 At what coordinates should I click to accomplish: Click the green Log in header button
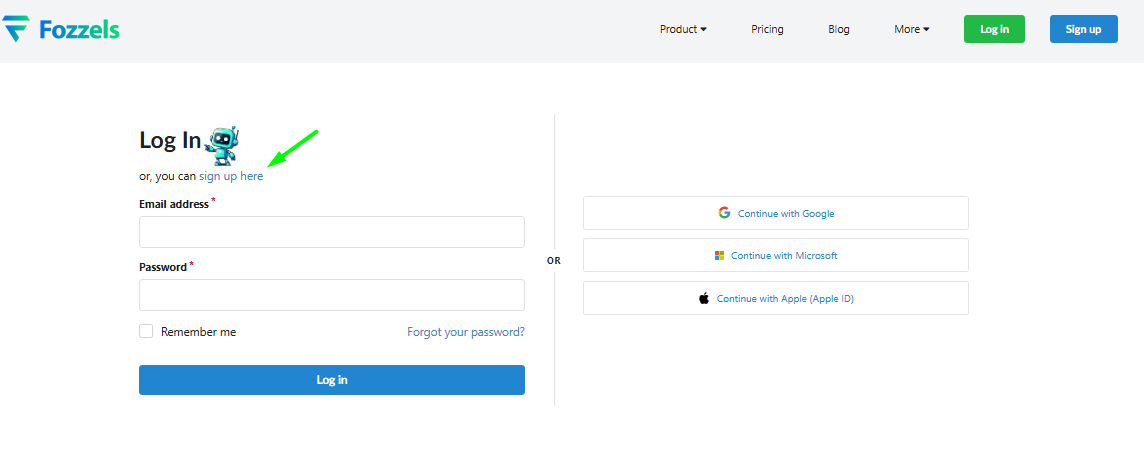(994, 29)
